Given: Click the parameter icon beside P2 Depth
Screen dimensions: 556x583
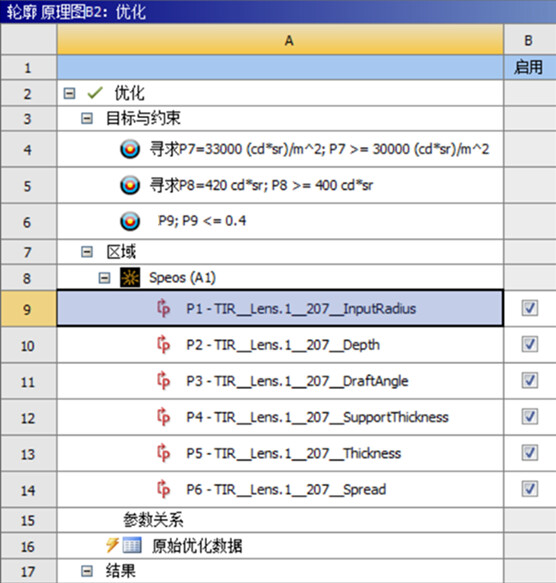Looking at the screenshot, I should tap(163, 344).
